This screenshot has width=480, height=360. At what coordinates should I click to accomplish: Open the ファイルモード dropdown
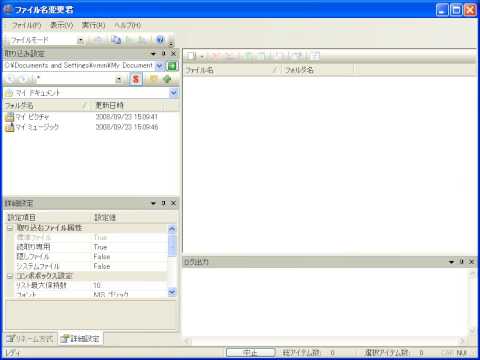(81, 41)
